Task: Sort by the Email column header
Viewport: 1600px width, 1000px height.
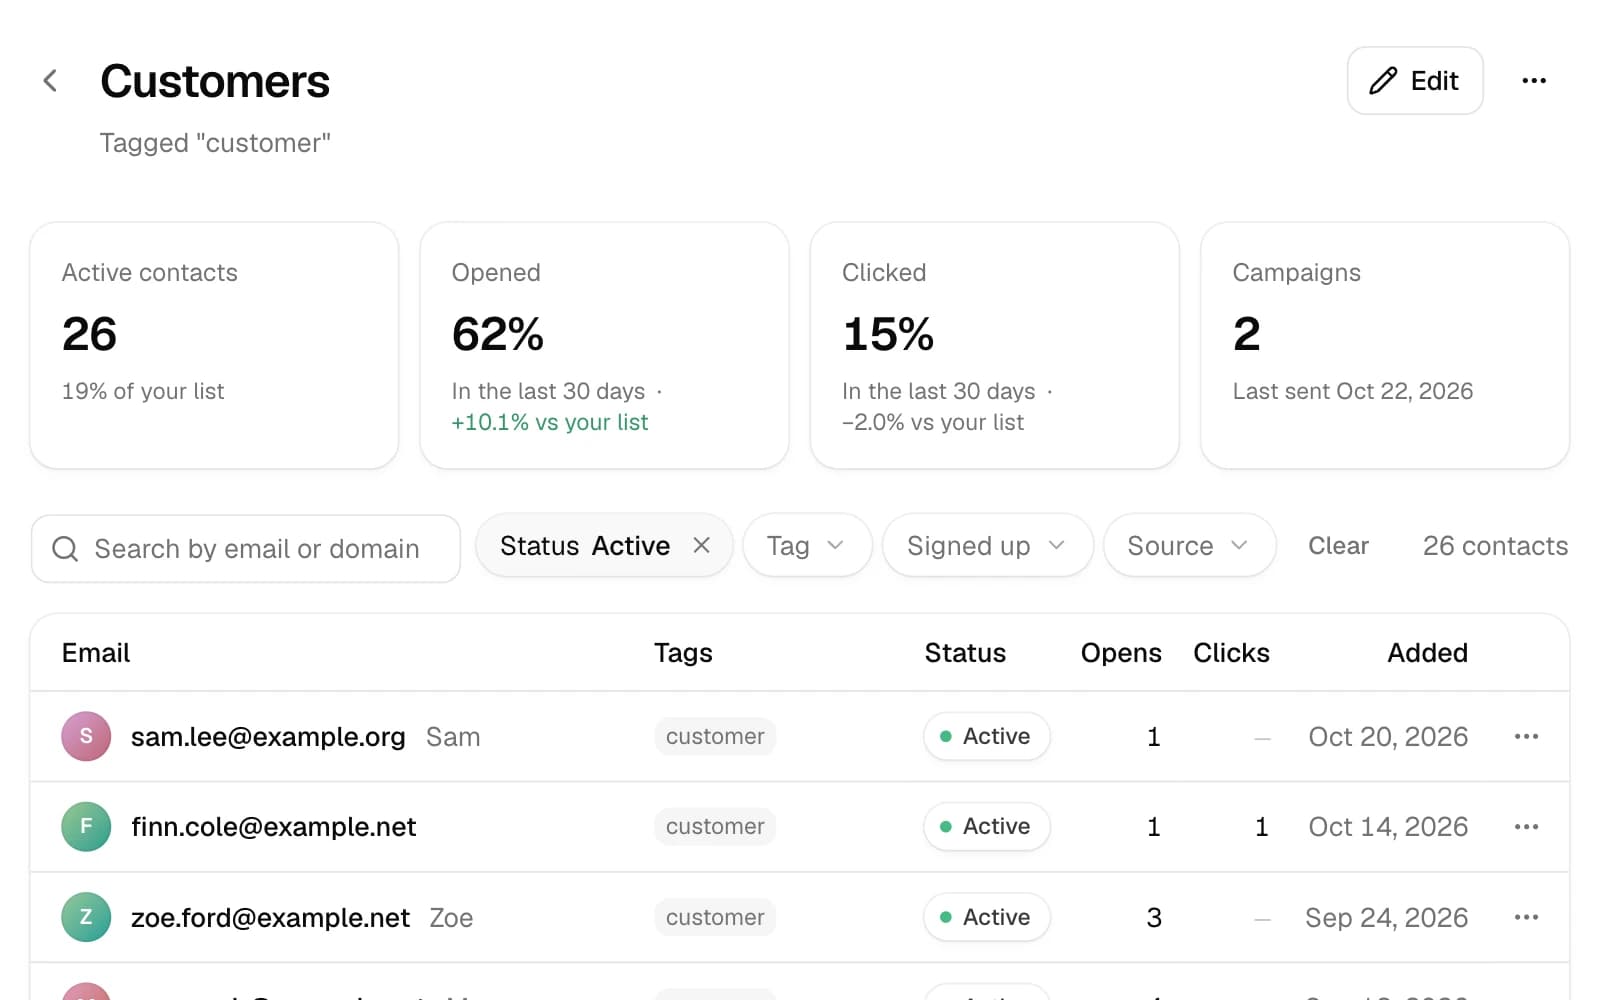Action: click(x=96, y=653)
